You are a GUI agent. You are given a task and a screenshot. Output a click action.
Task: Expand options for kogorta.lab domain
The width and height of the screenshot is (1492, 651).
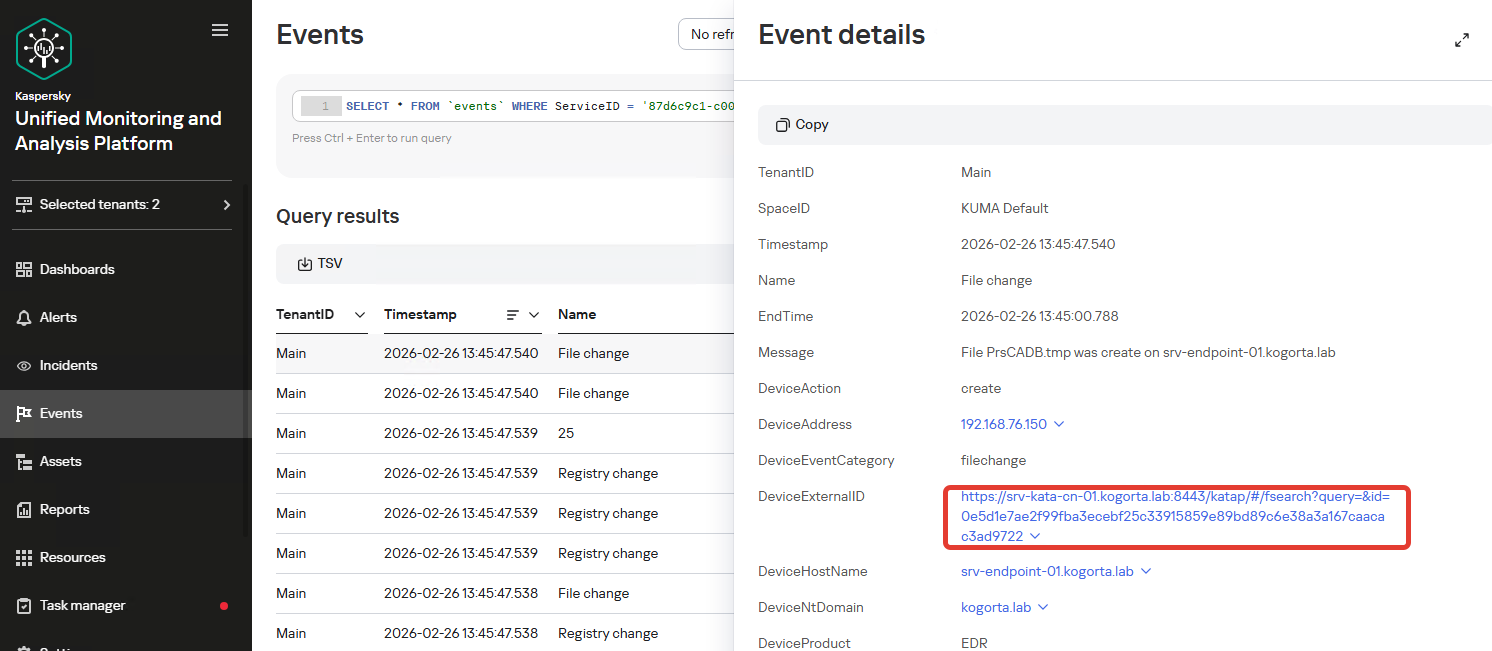[x=1043, y=607]
